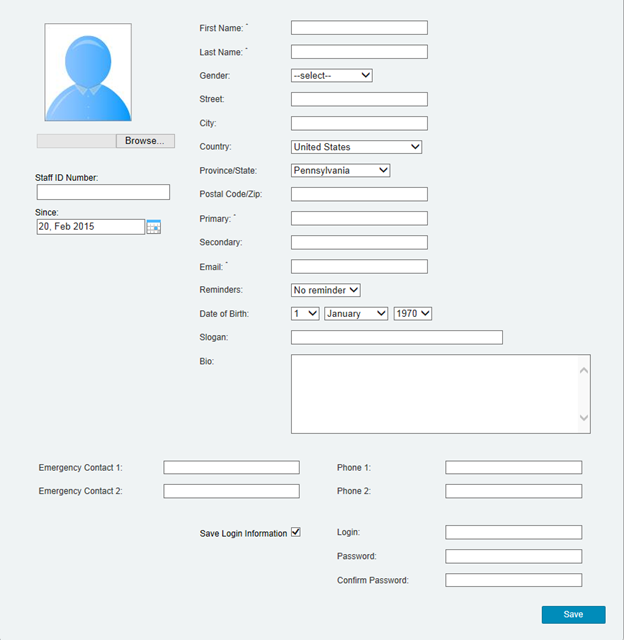Click the Browse button for photo upload

(145, 141)
